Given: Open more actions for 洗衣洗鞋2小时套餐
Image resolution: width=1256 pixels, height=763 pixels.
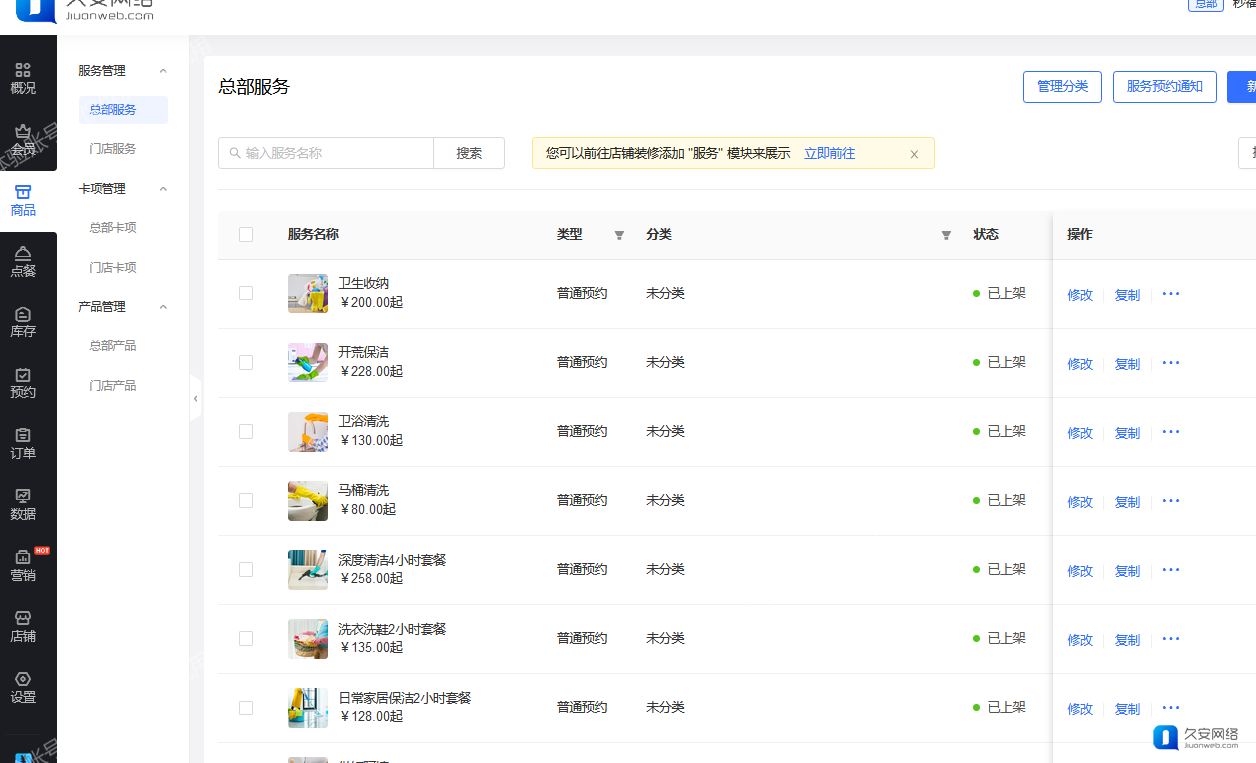Looking at the screenshot, I should point(1171,639).
